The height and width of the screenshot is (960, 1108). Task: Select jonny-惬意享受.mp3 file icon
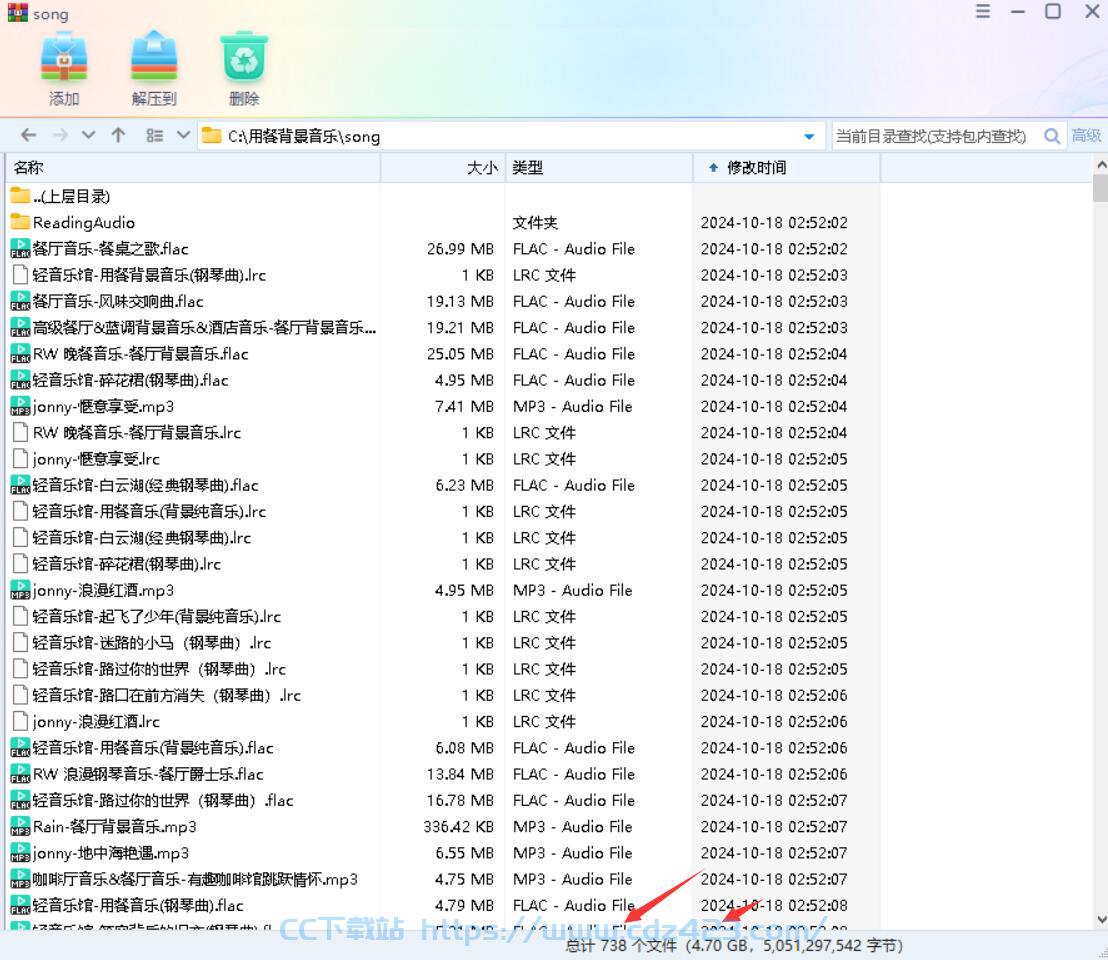click(x=20, y=406)
